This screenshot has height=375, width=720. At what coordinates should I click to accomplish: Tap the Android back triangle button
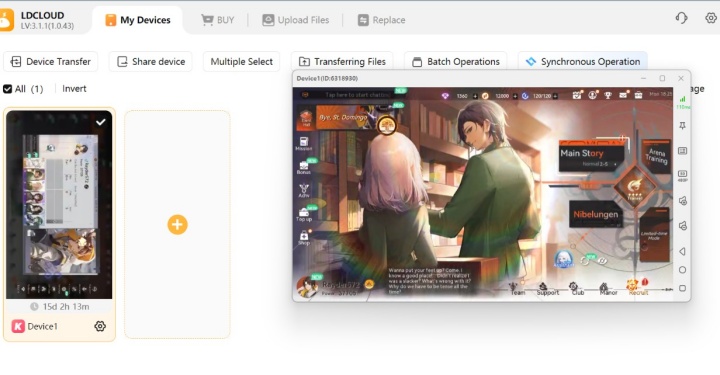point(682,251)
